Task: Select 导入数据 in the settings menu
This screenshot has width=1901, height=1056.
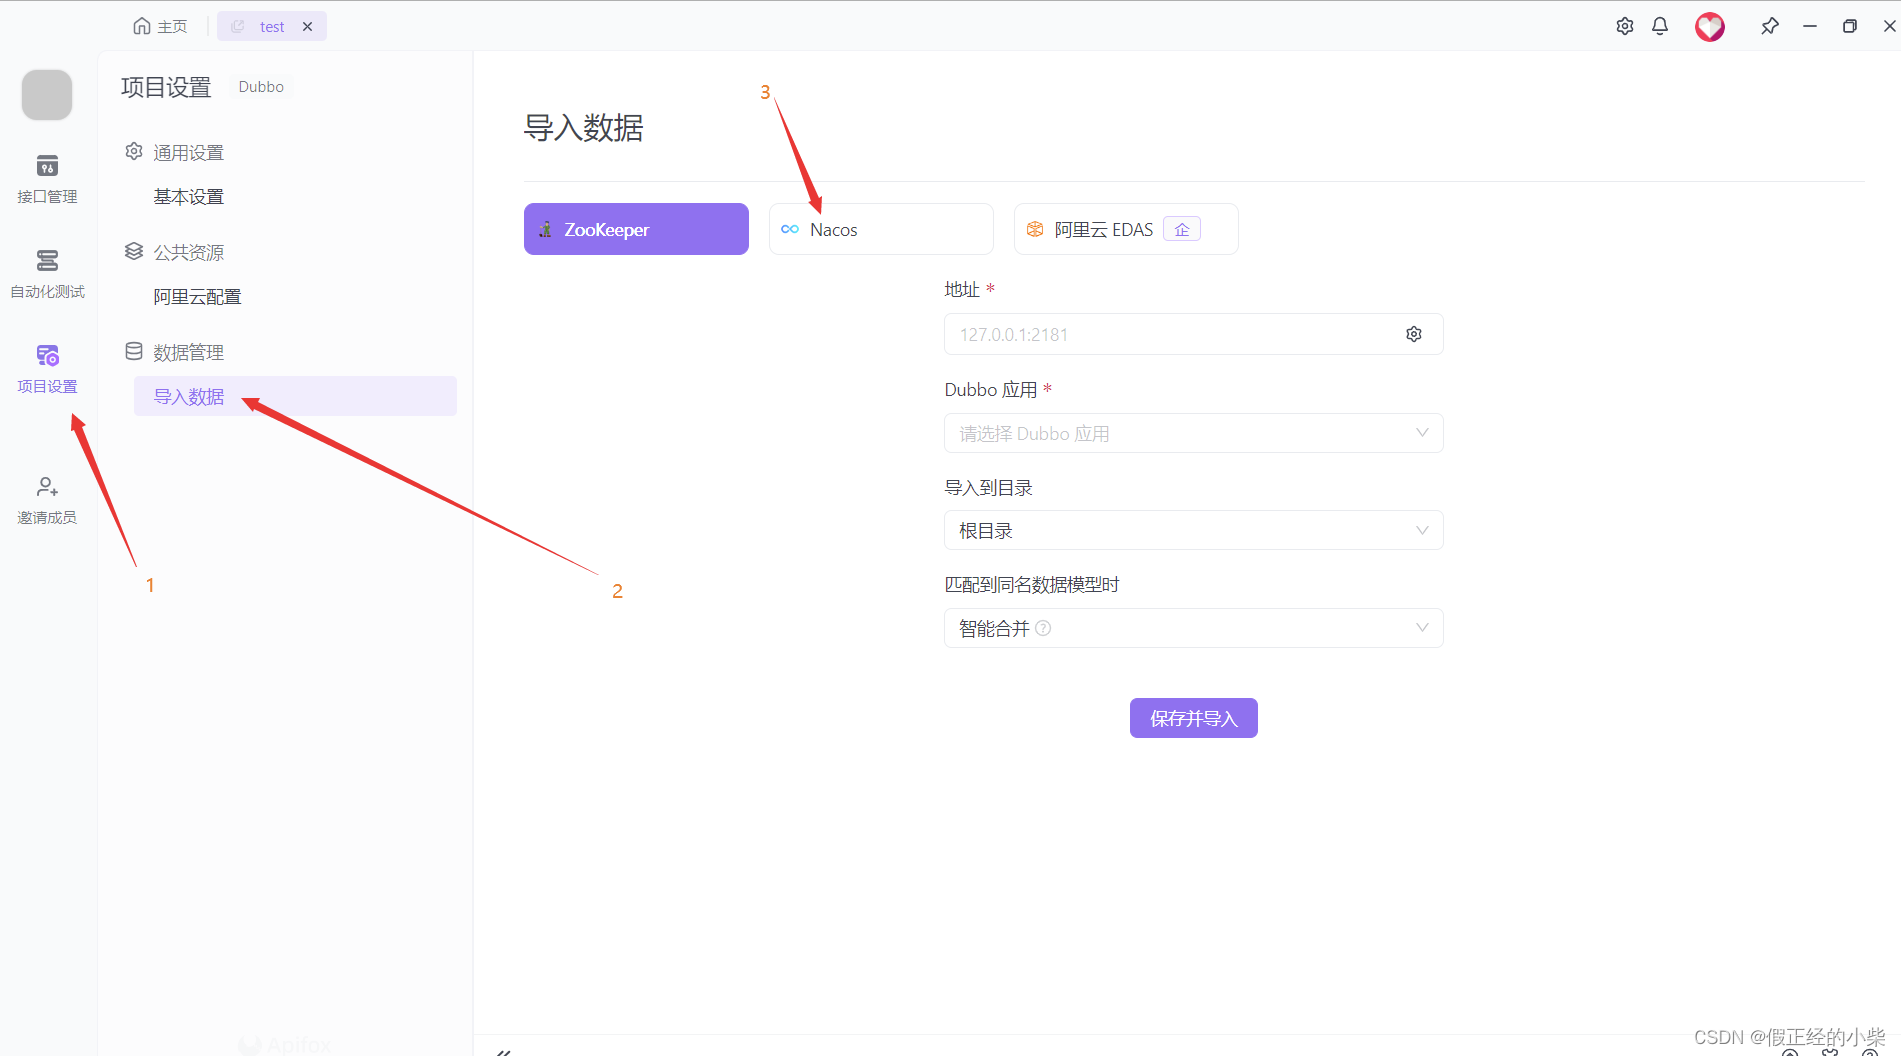Action: (x=295, y=396)
